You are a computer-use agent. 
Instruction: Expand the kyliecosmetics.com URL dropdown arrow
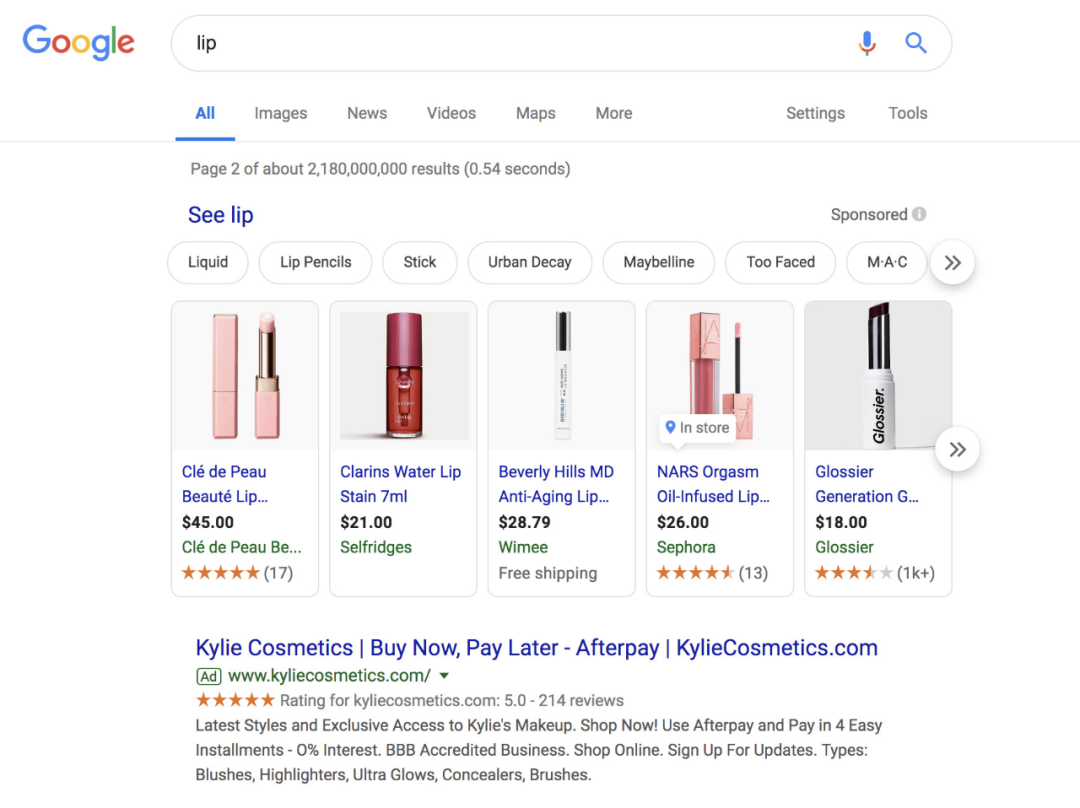445,675
